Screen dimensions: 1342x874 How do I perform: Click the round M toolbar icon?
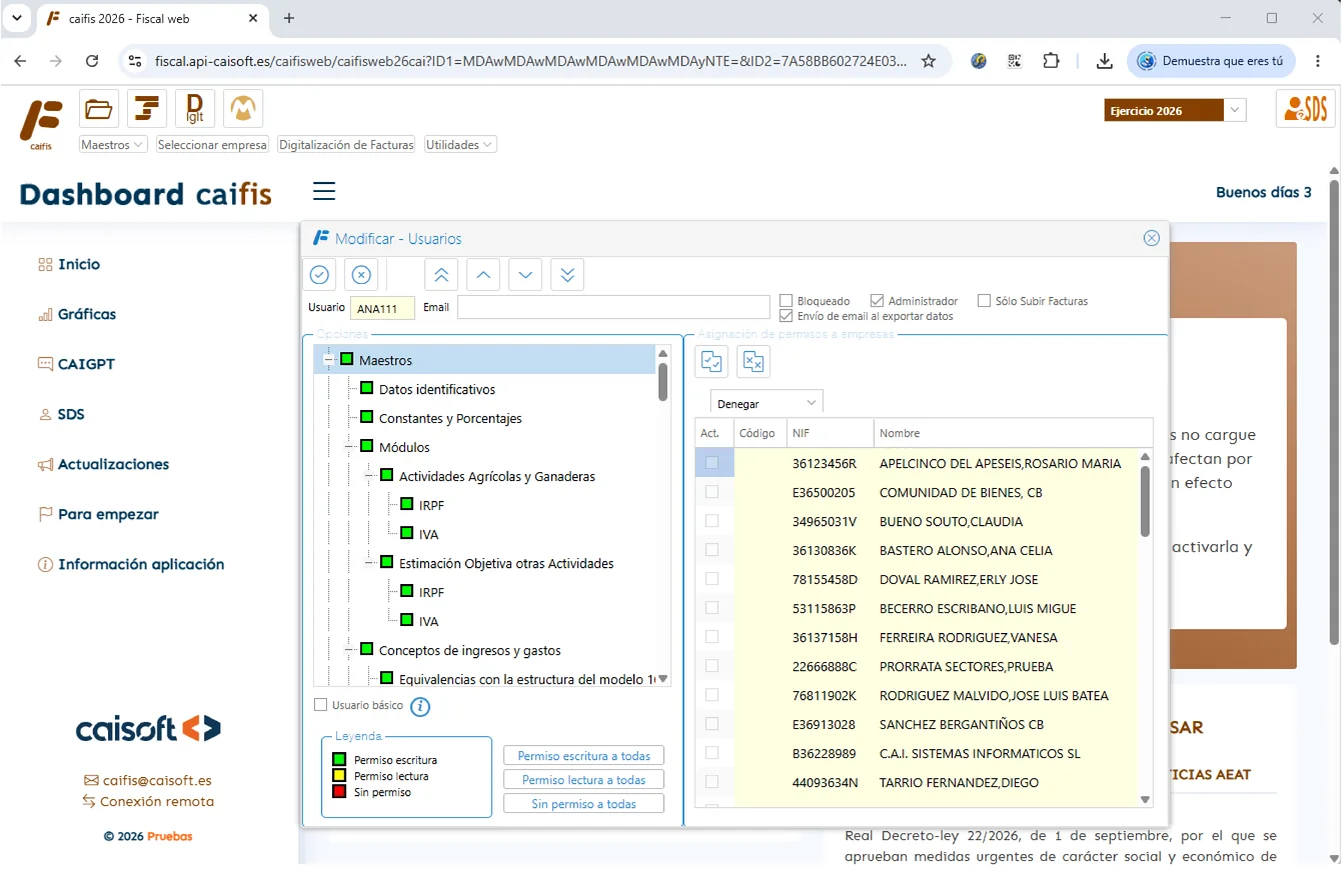[x=243, y=109]
